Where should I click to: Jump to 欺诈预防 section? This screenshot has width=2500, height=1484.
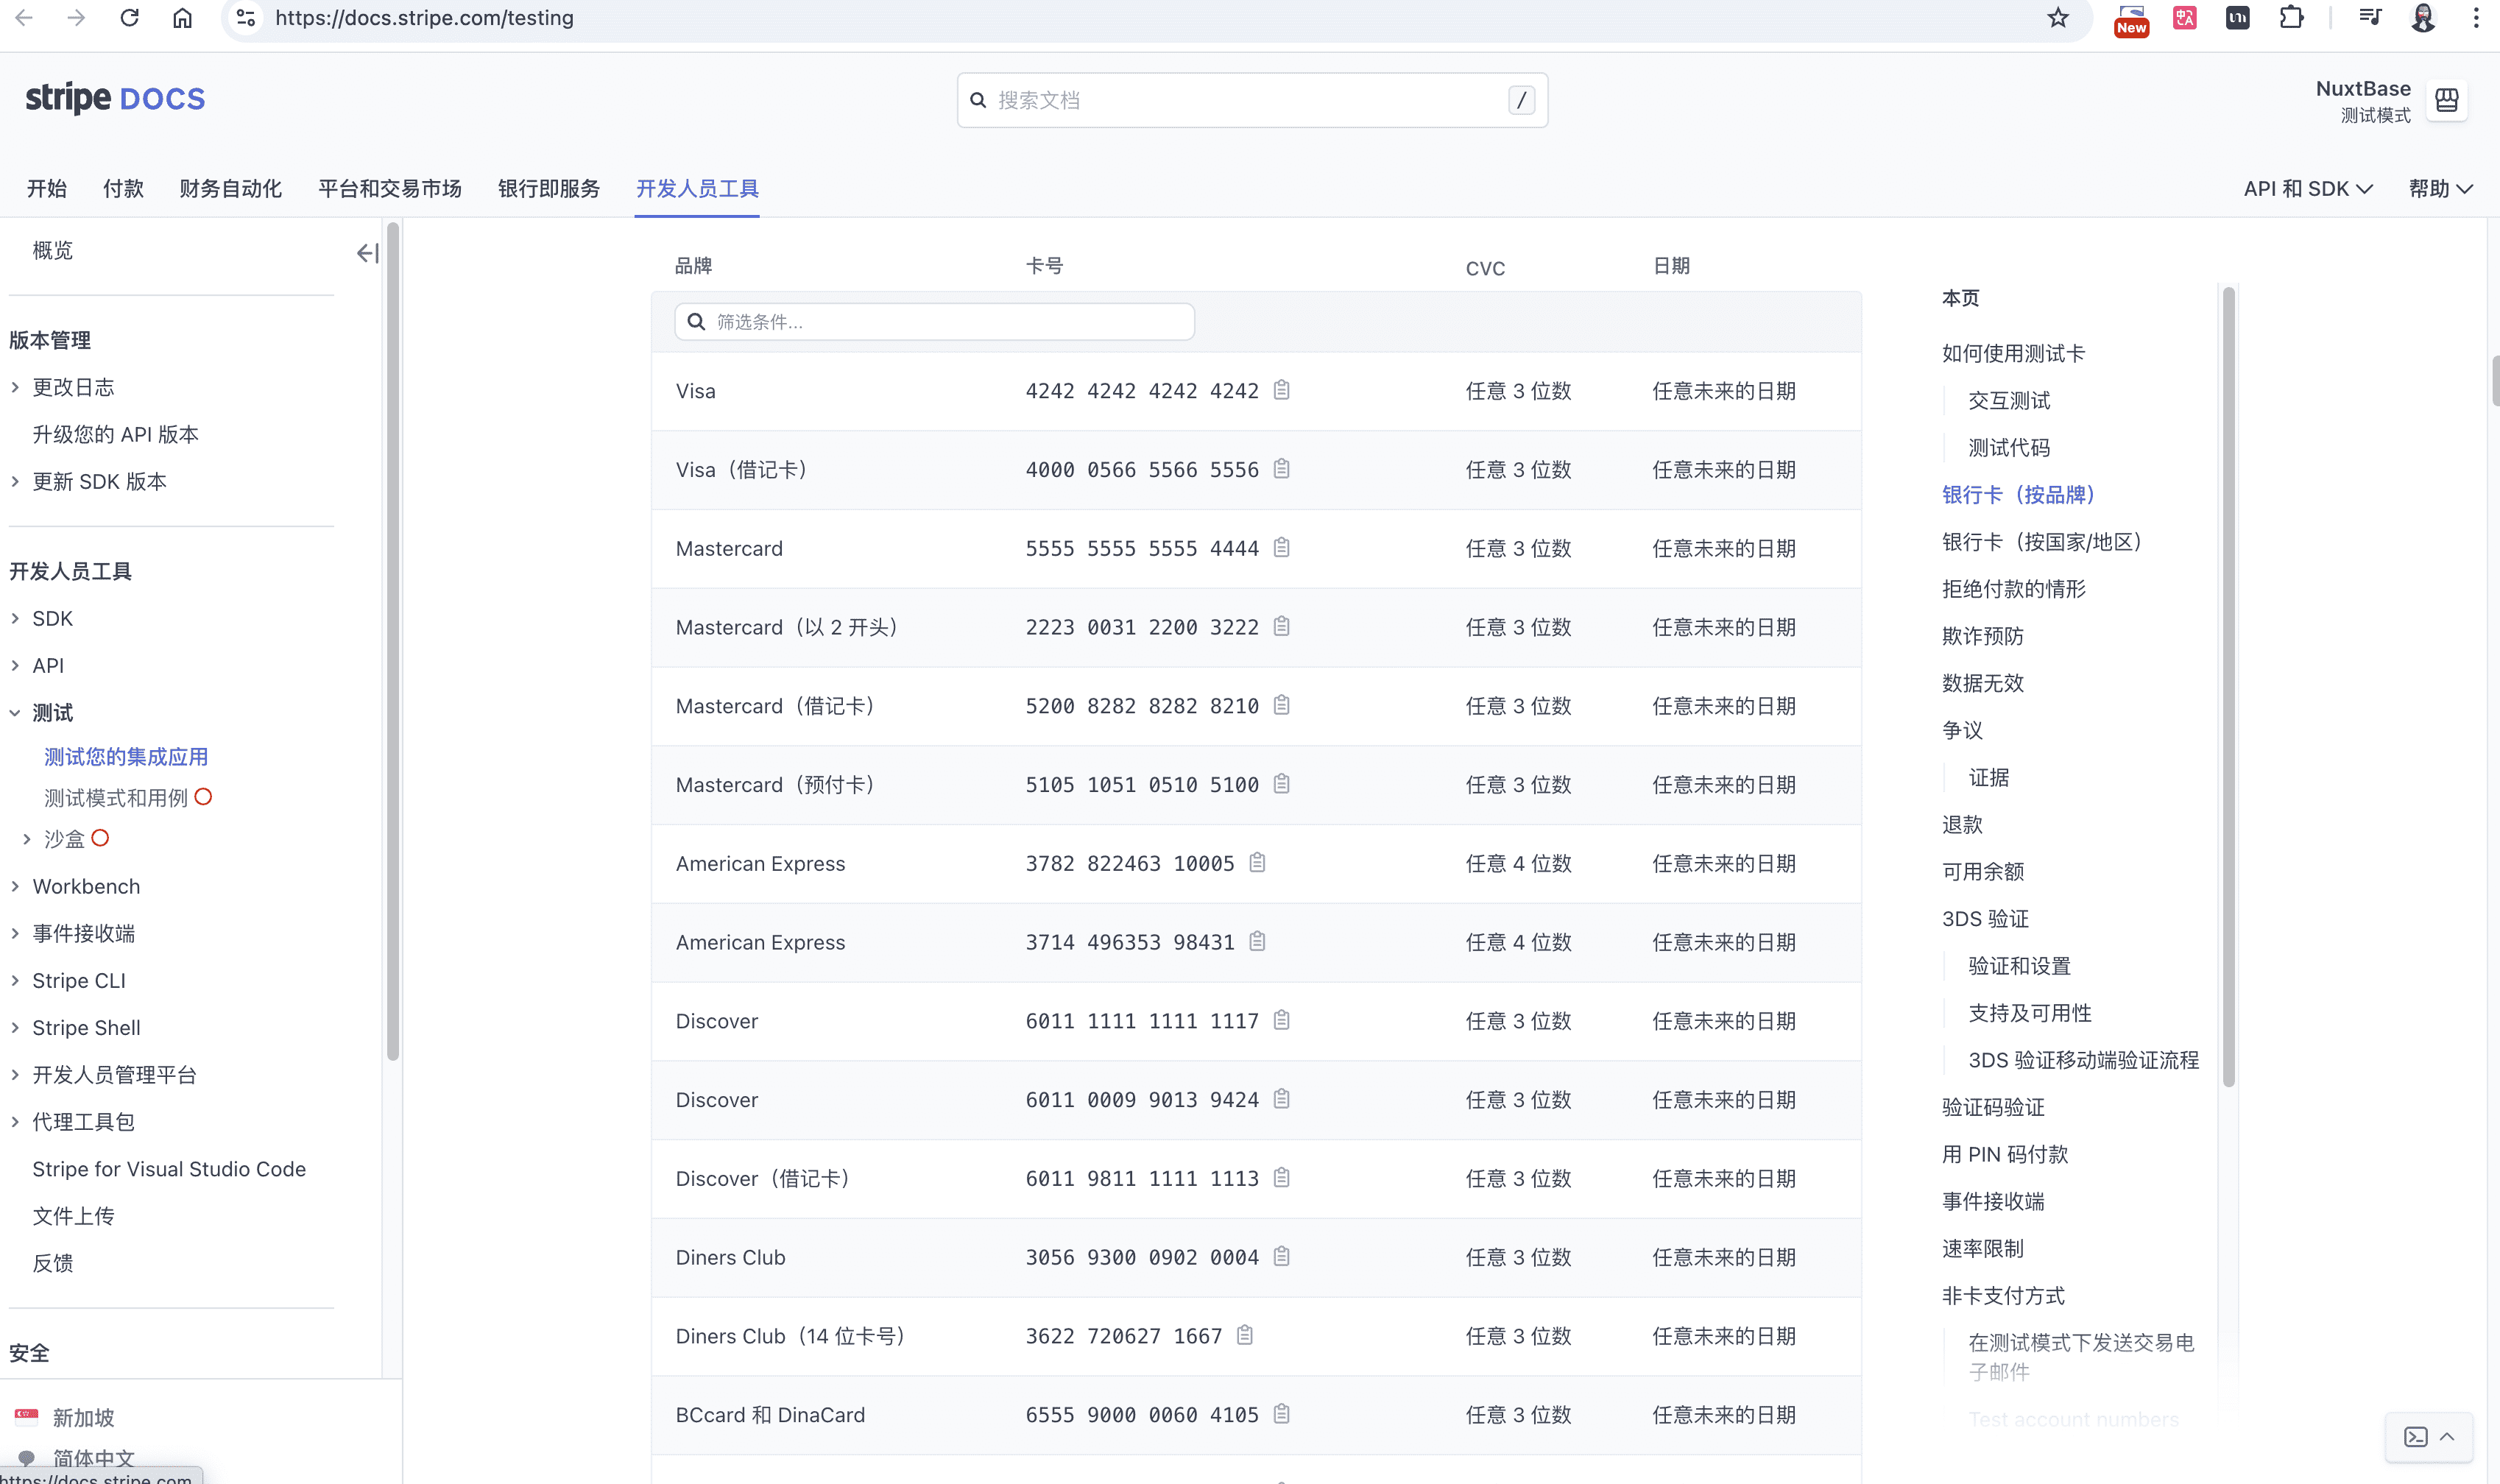tap(1983, 636)
